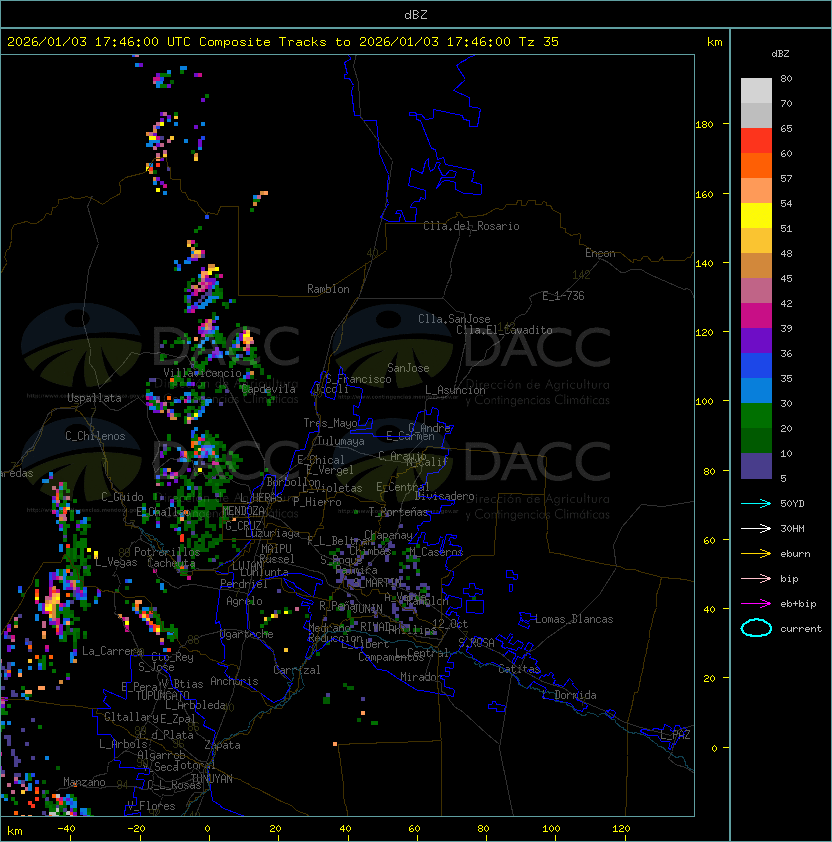
Task: Click the 'Catitas' map label
Action: pyautogui.click(x=519, y=669)
